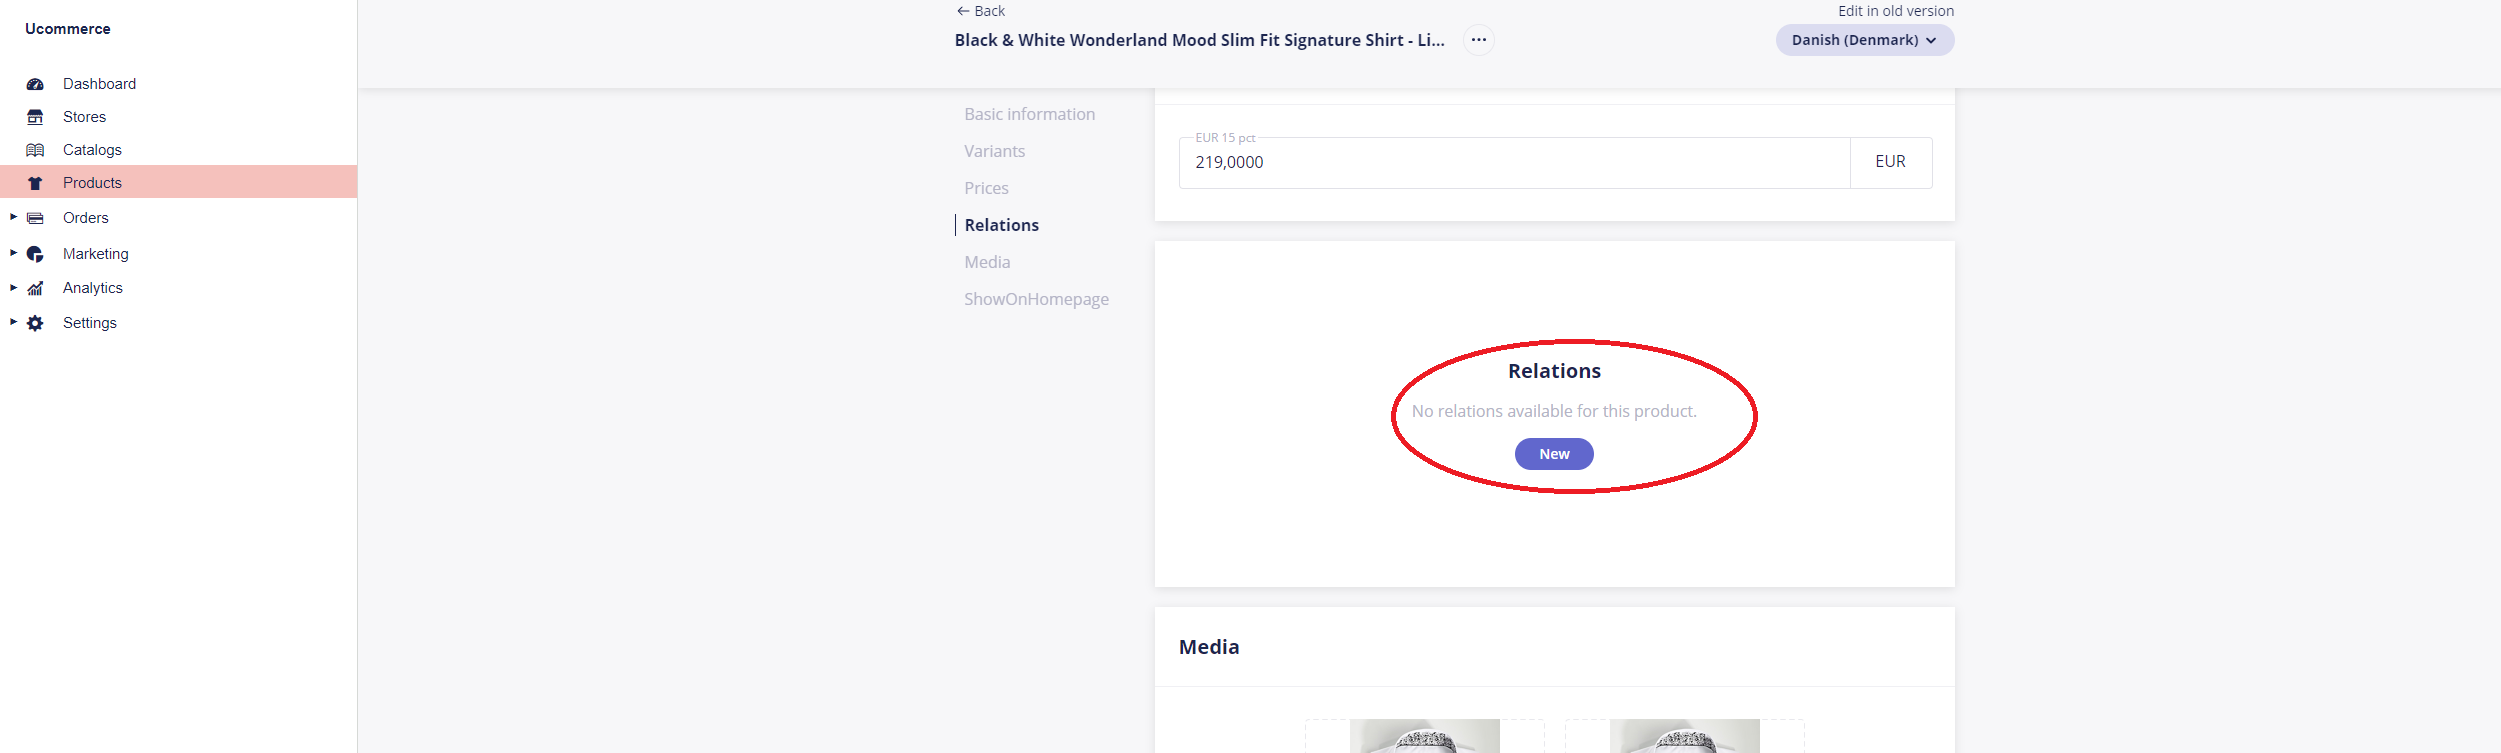Open Dashboard in the sidebar
2501x753 pixels.
pyautogui.click(x=99, y=84)
